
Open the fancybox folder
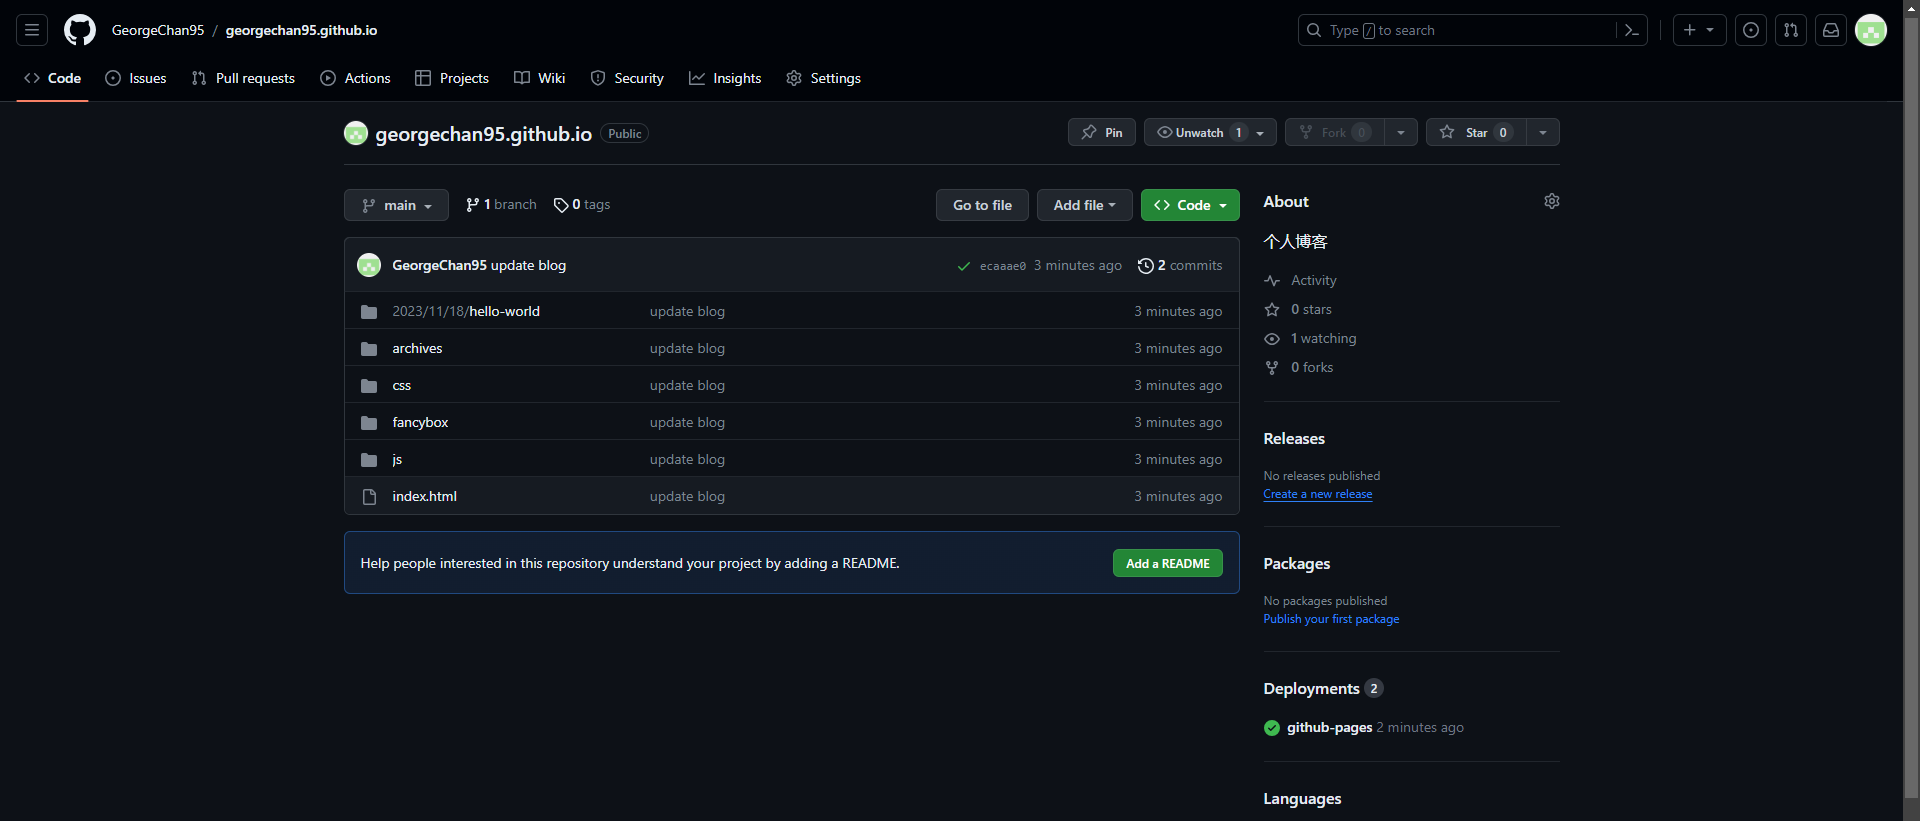(x=420, y=423)
